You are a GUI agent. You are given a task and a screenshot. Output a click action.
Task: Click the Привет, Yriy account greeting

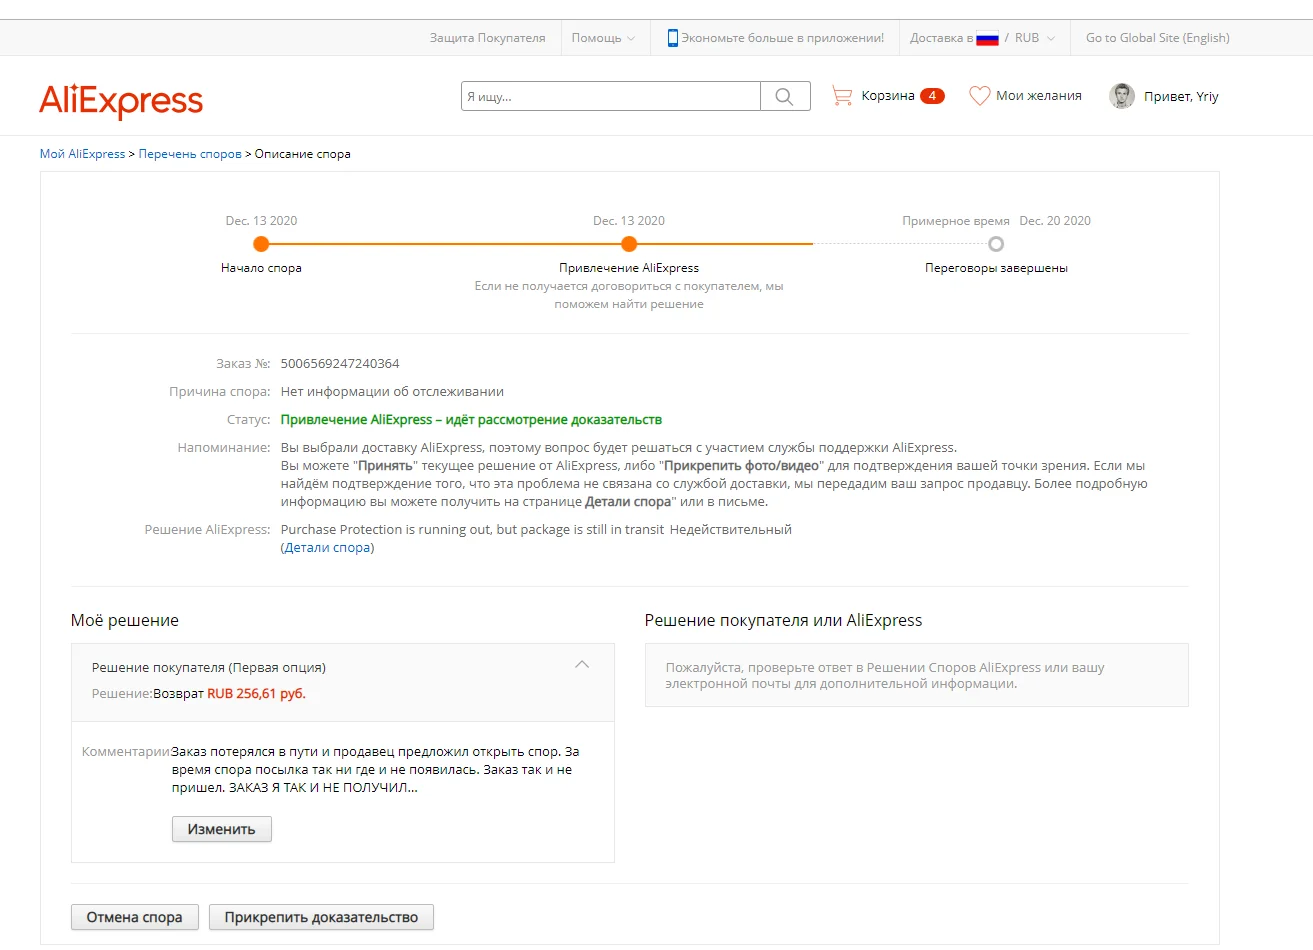tap(1181, 97)
